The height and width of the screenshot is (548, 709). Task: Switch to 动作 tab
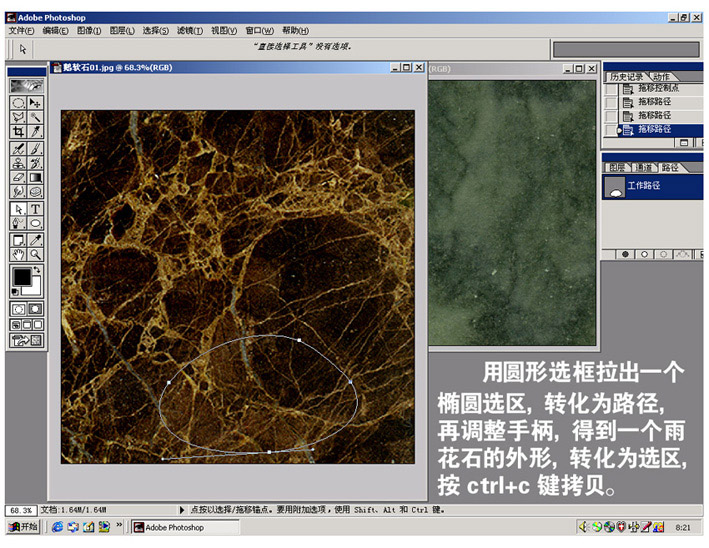pos(661,77)
